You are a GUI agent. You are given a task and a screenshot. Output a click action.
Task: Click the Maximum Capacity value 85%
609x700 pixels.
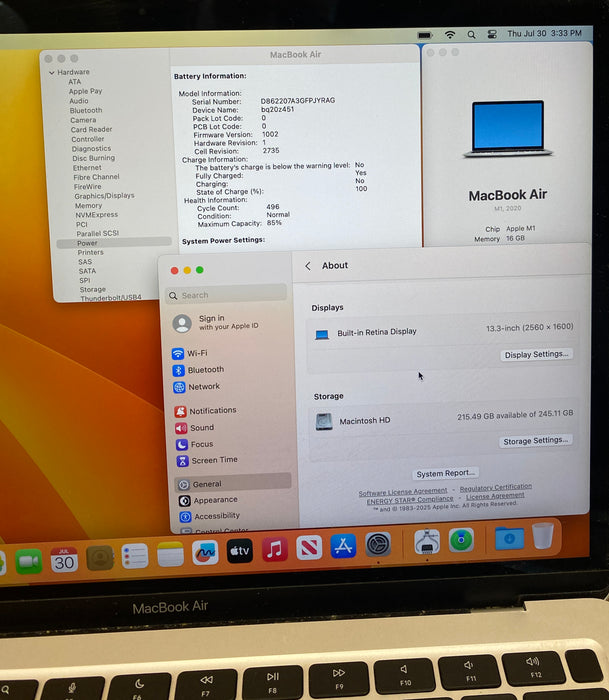coord(274,222)
